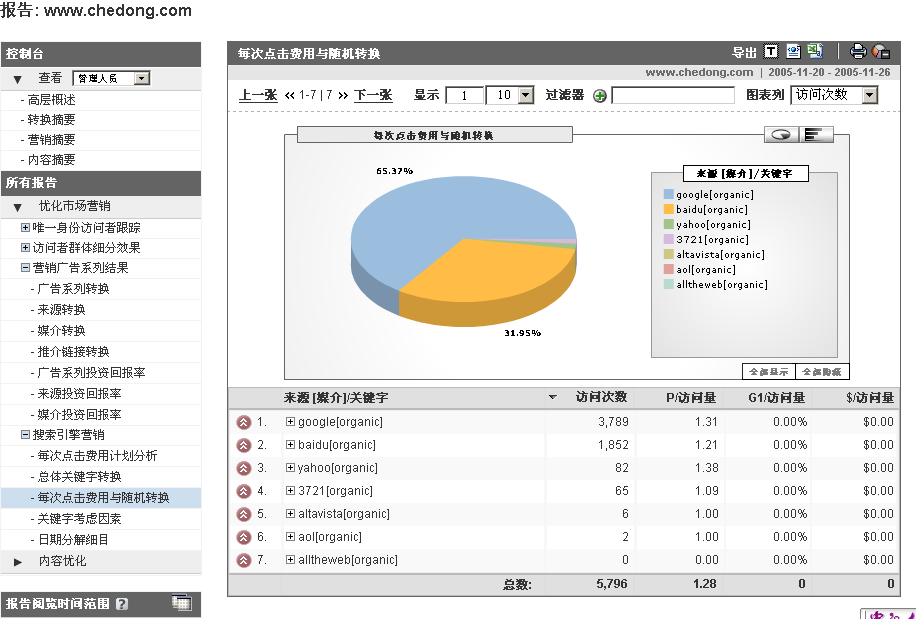This screenshot has height=619, width=916.
Task: Expand yahoo[organic] row plus box
Action: click(x=290, y=468)
